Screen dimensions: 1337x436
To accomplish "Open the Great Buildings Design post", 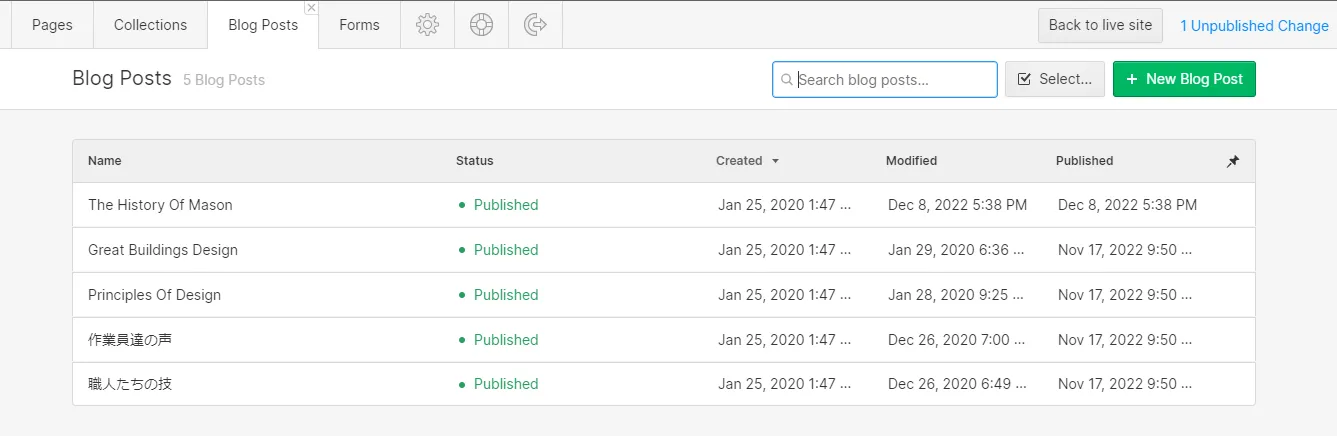I will pos(163,250).
